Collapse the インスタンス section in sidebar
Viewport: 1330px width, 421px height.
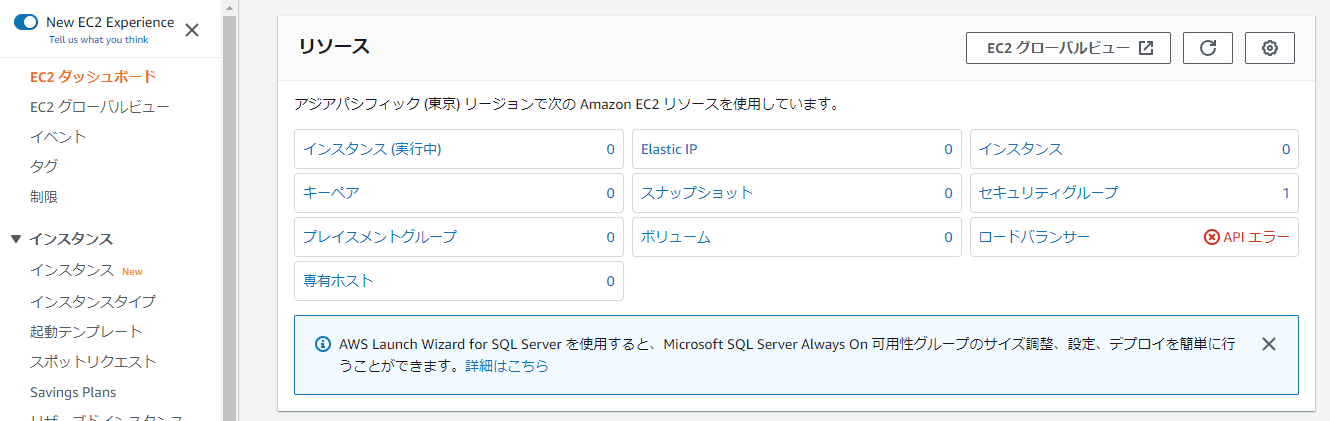16,239
